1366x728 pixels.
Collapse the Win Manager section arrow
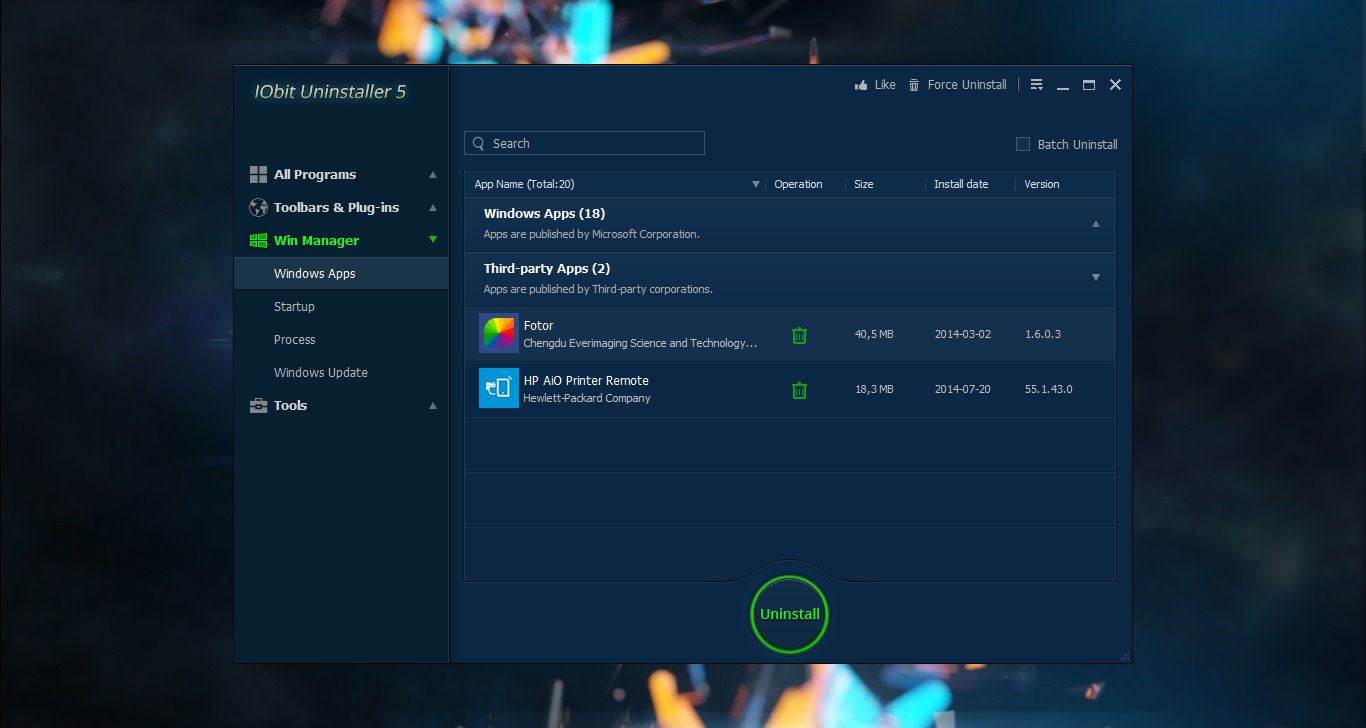433,240
